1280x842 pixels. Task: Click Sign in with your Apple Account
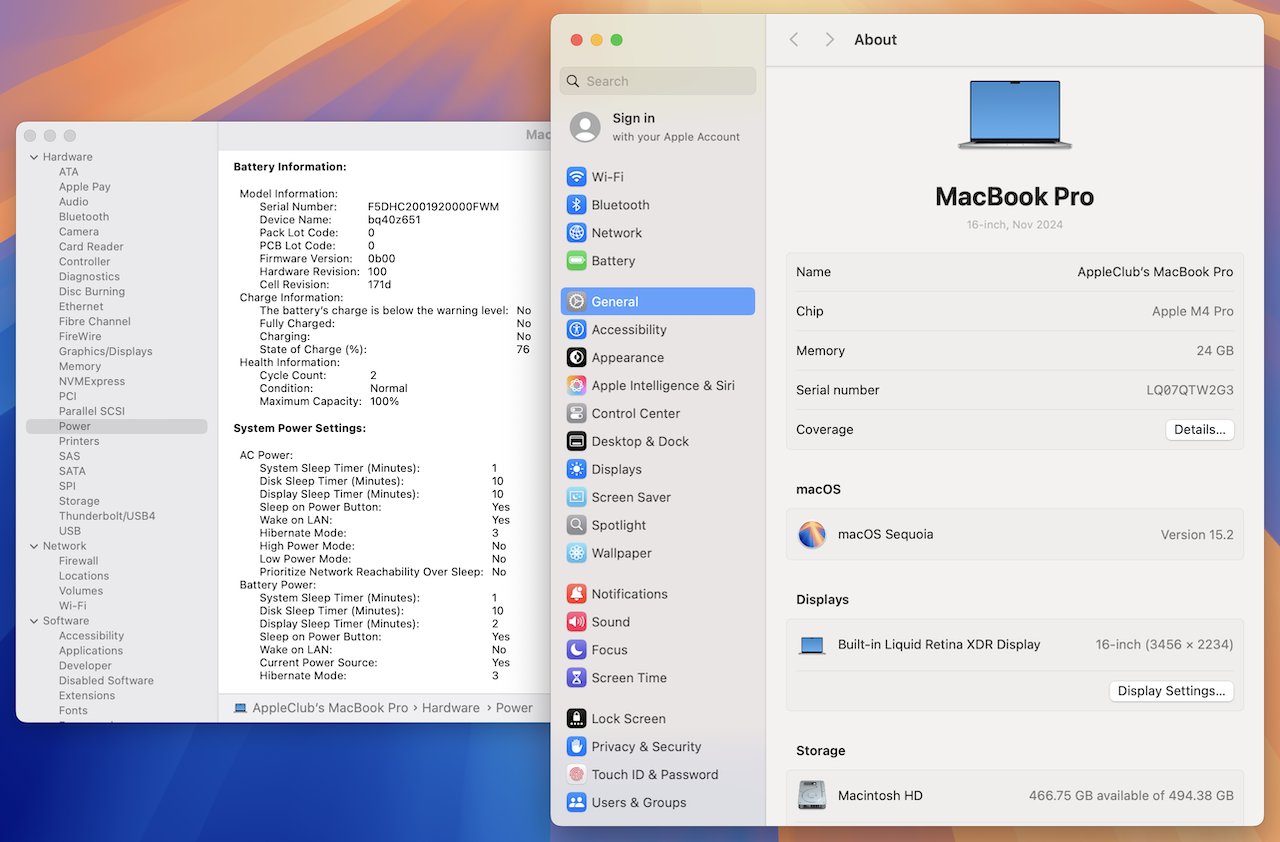(x=676, y=127)
